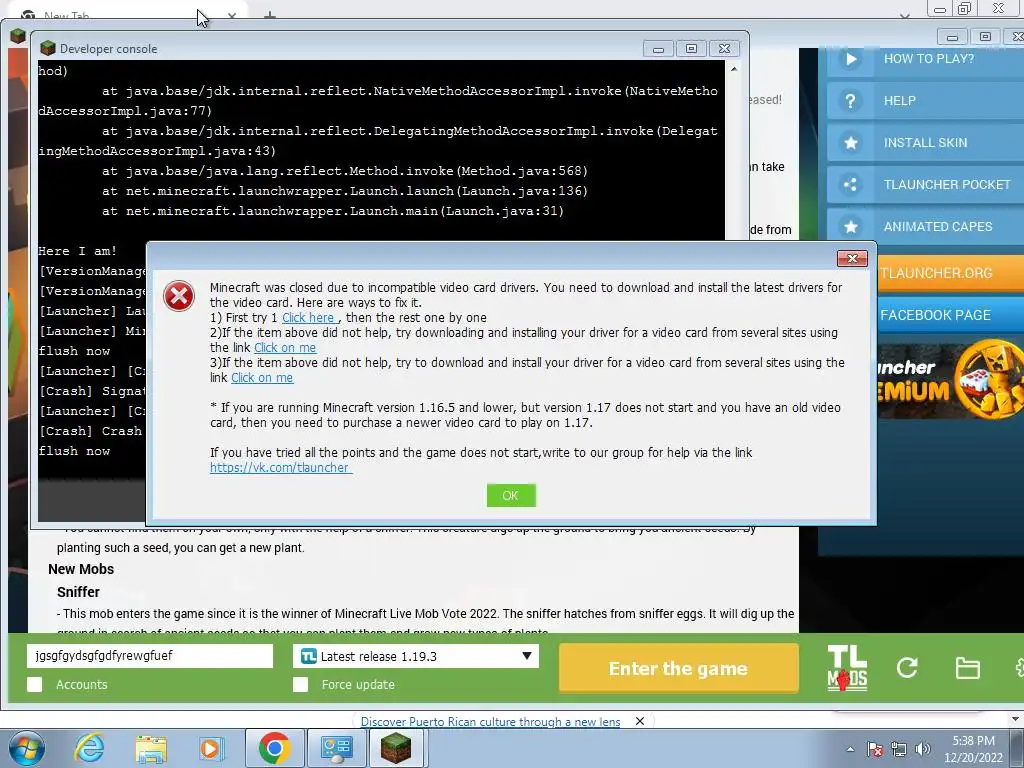
Task: Click the 'New Mobs' heading text
Action: 81,569
